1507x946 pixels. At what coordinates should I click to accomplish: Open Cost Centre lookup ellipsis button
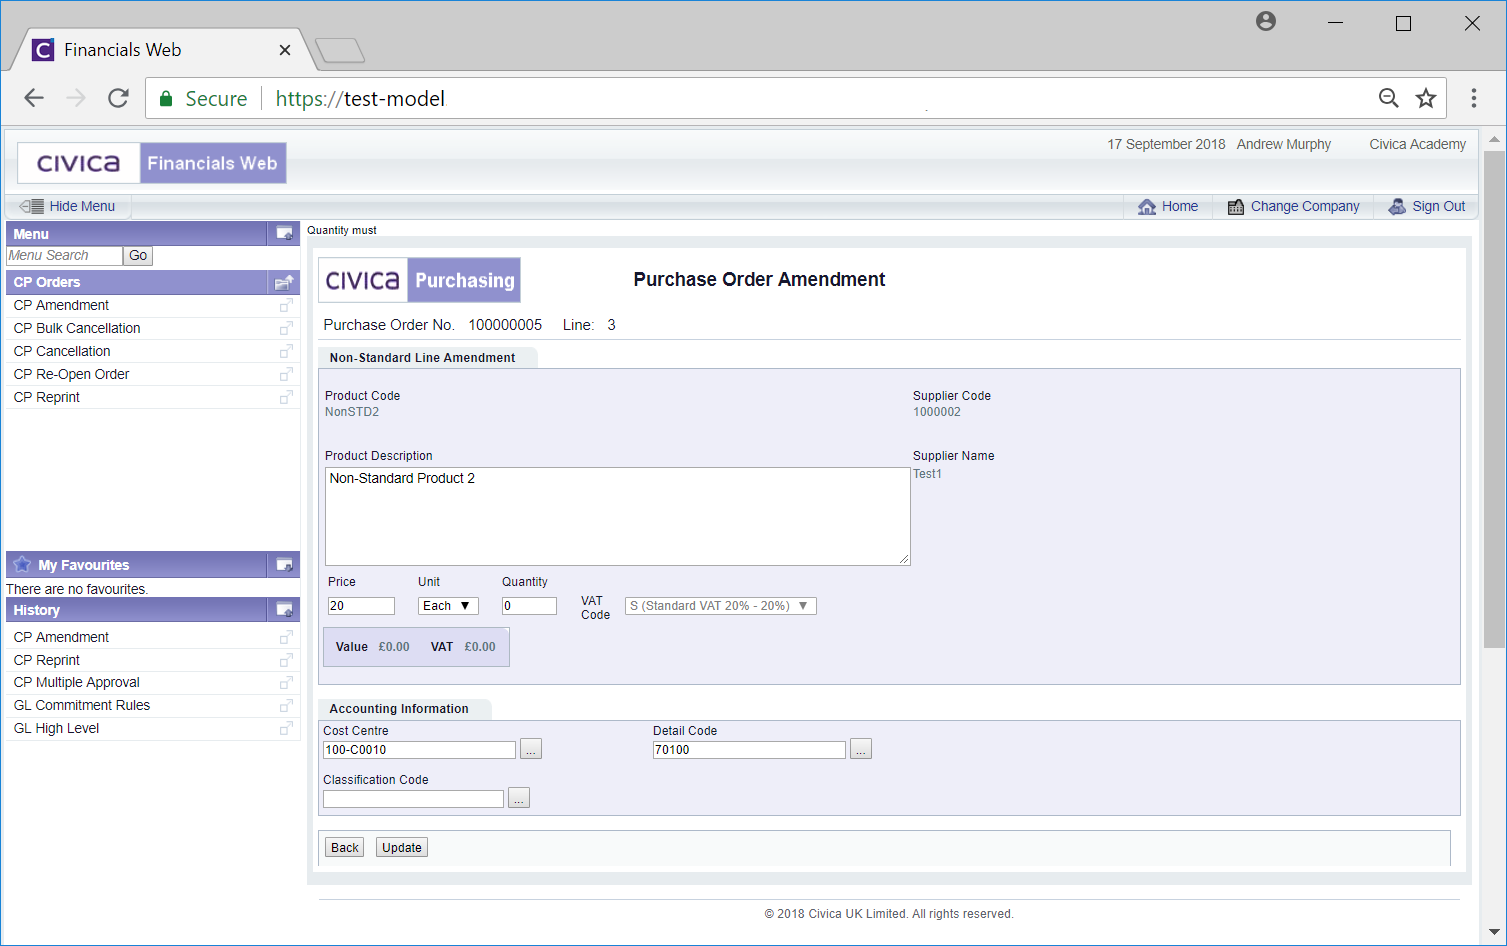pyautogui.click(x=531, y=749)
